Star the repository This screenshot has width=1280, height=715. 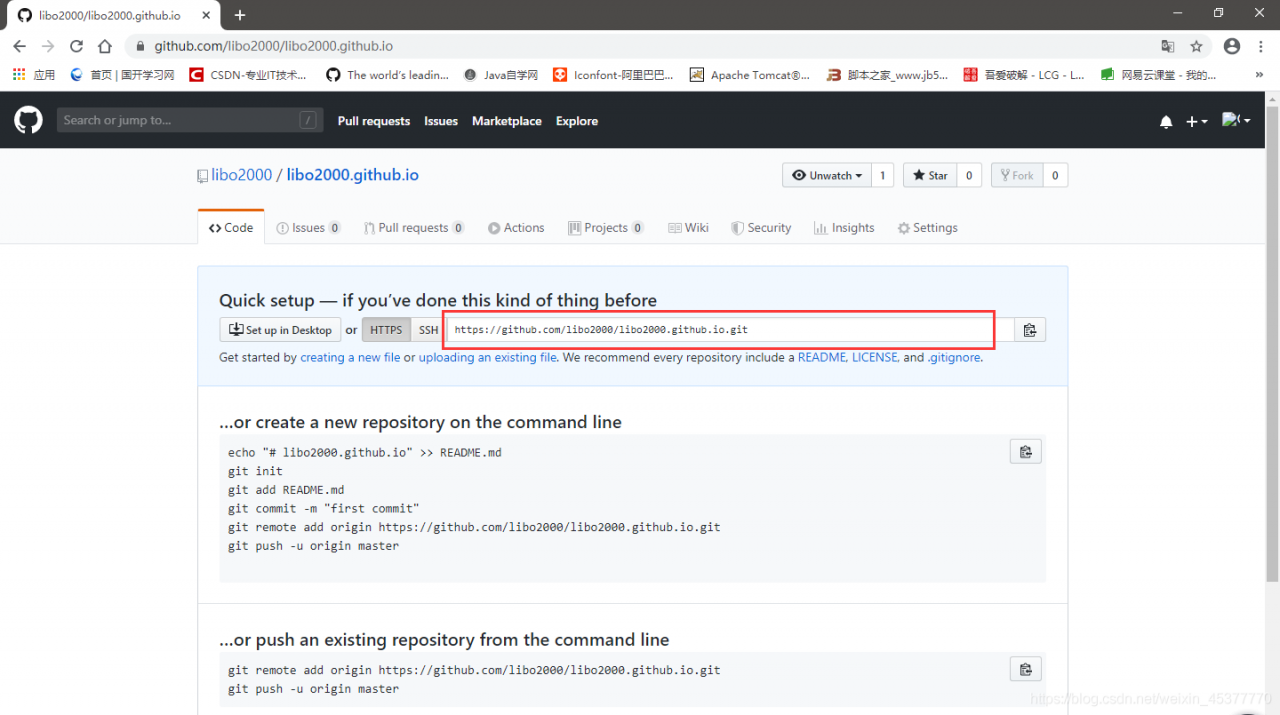(930, 175)
